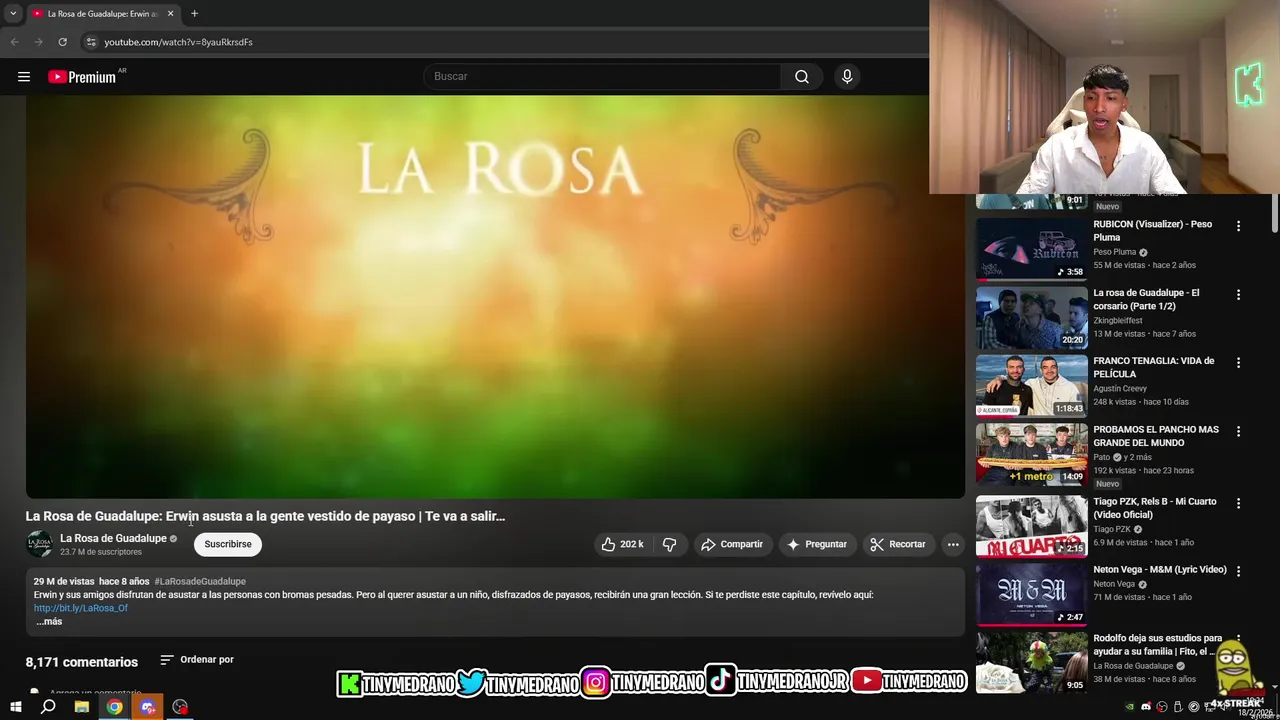Go forward with the browser forward arrow

(x=38, y=42)
